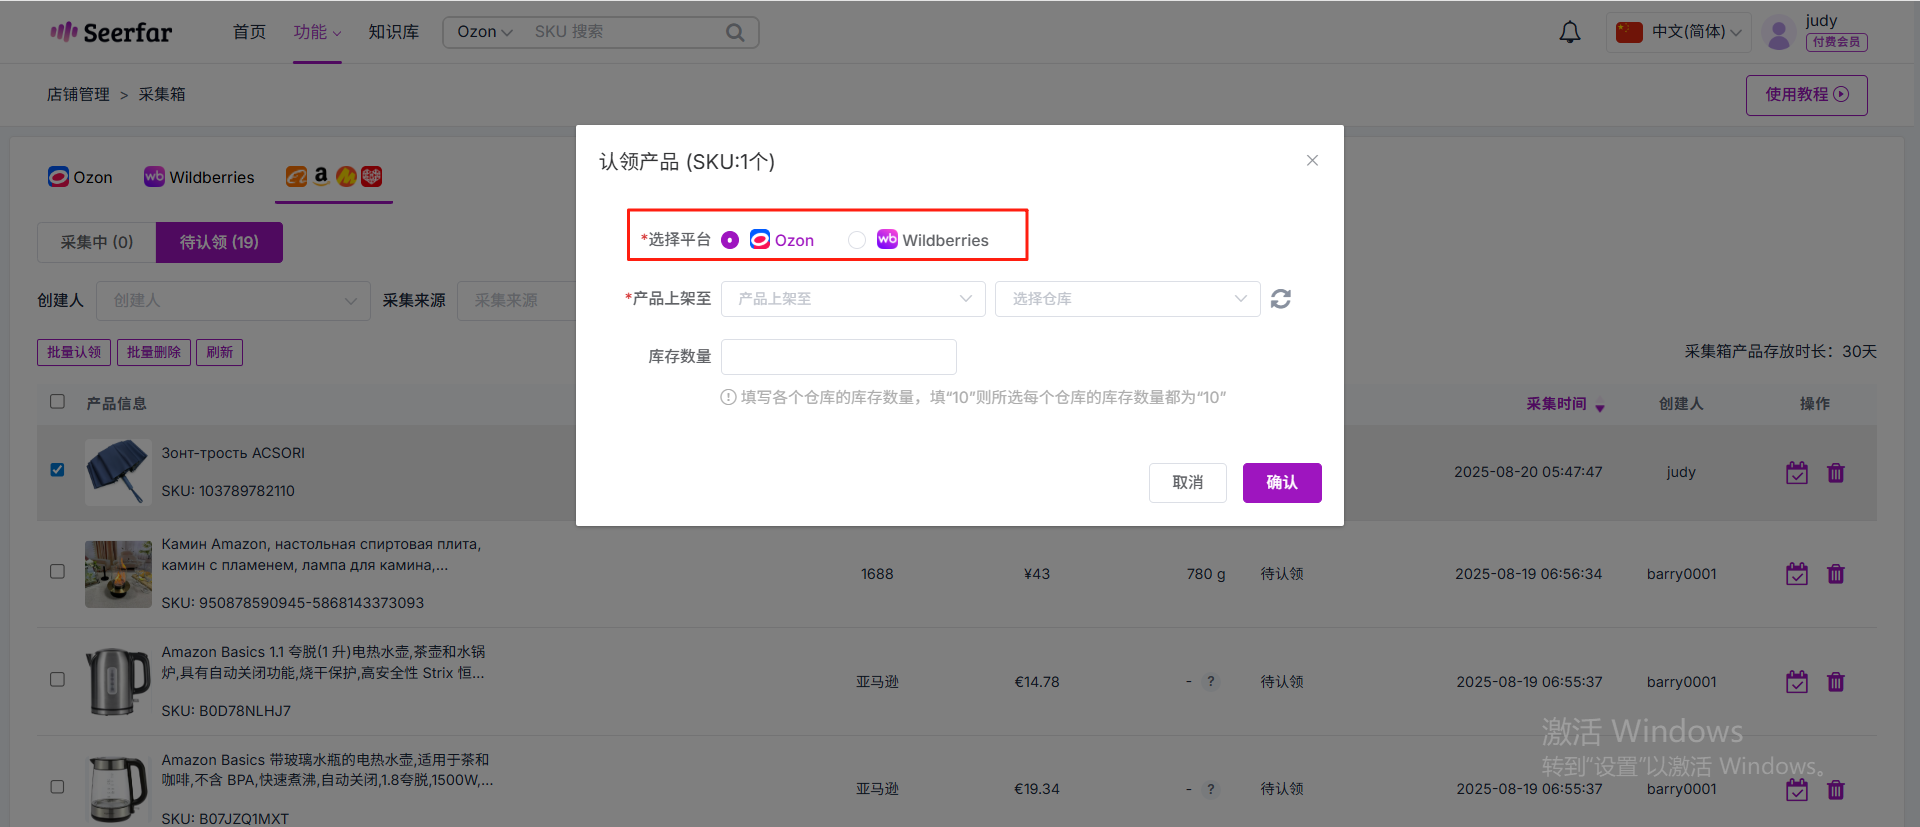1920x827 pixels.
Task: Click the refresh icon next to 选择仓库
Action: [x=1281, y=299]
